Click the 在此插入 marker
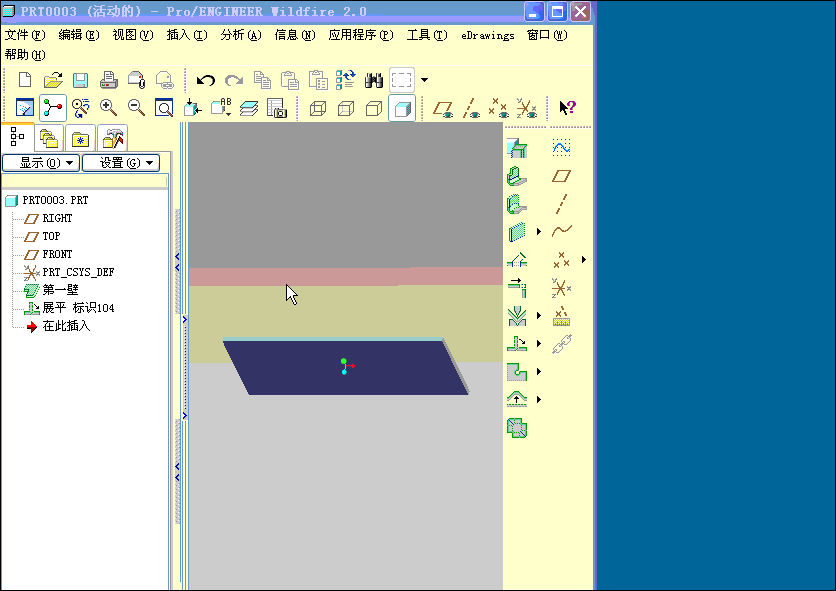 click(66, 326)
